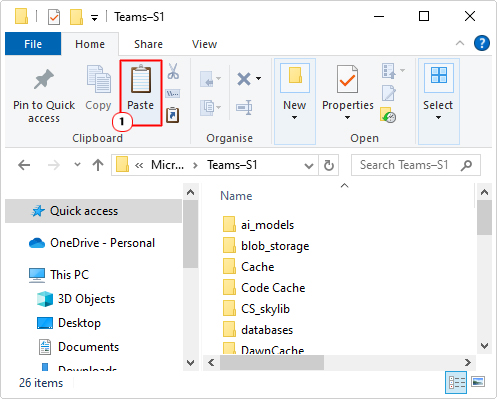Click the Teams–S1 breadcrumb segment
The image size is (497, 399).
(232, 165)
